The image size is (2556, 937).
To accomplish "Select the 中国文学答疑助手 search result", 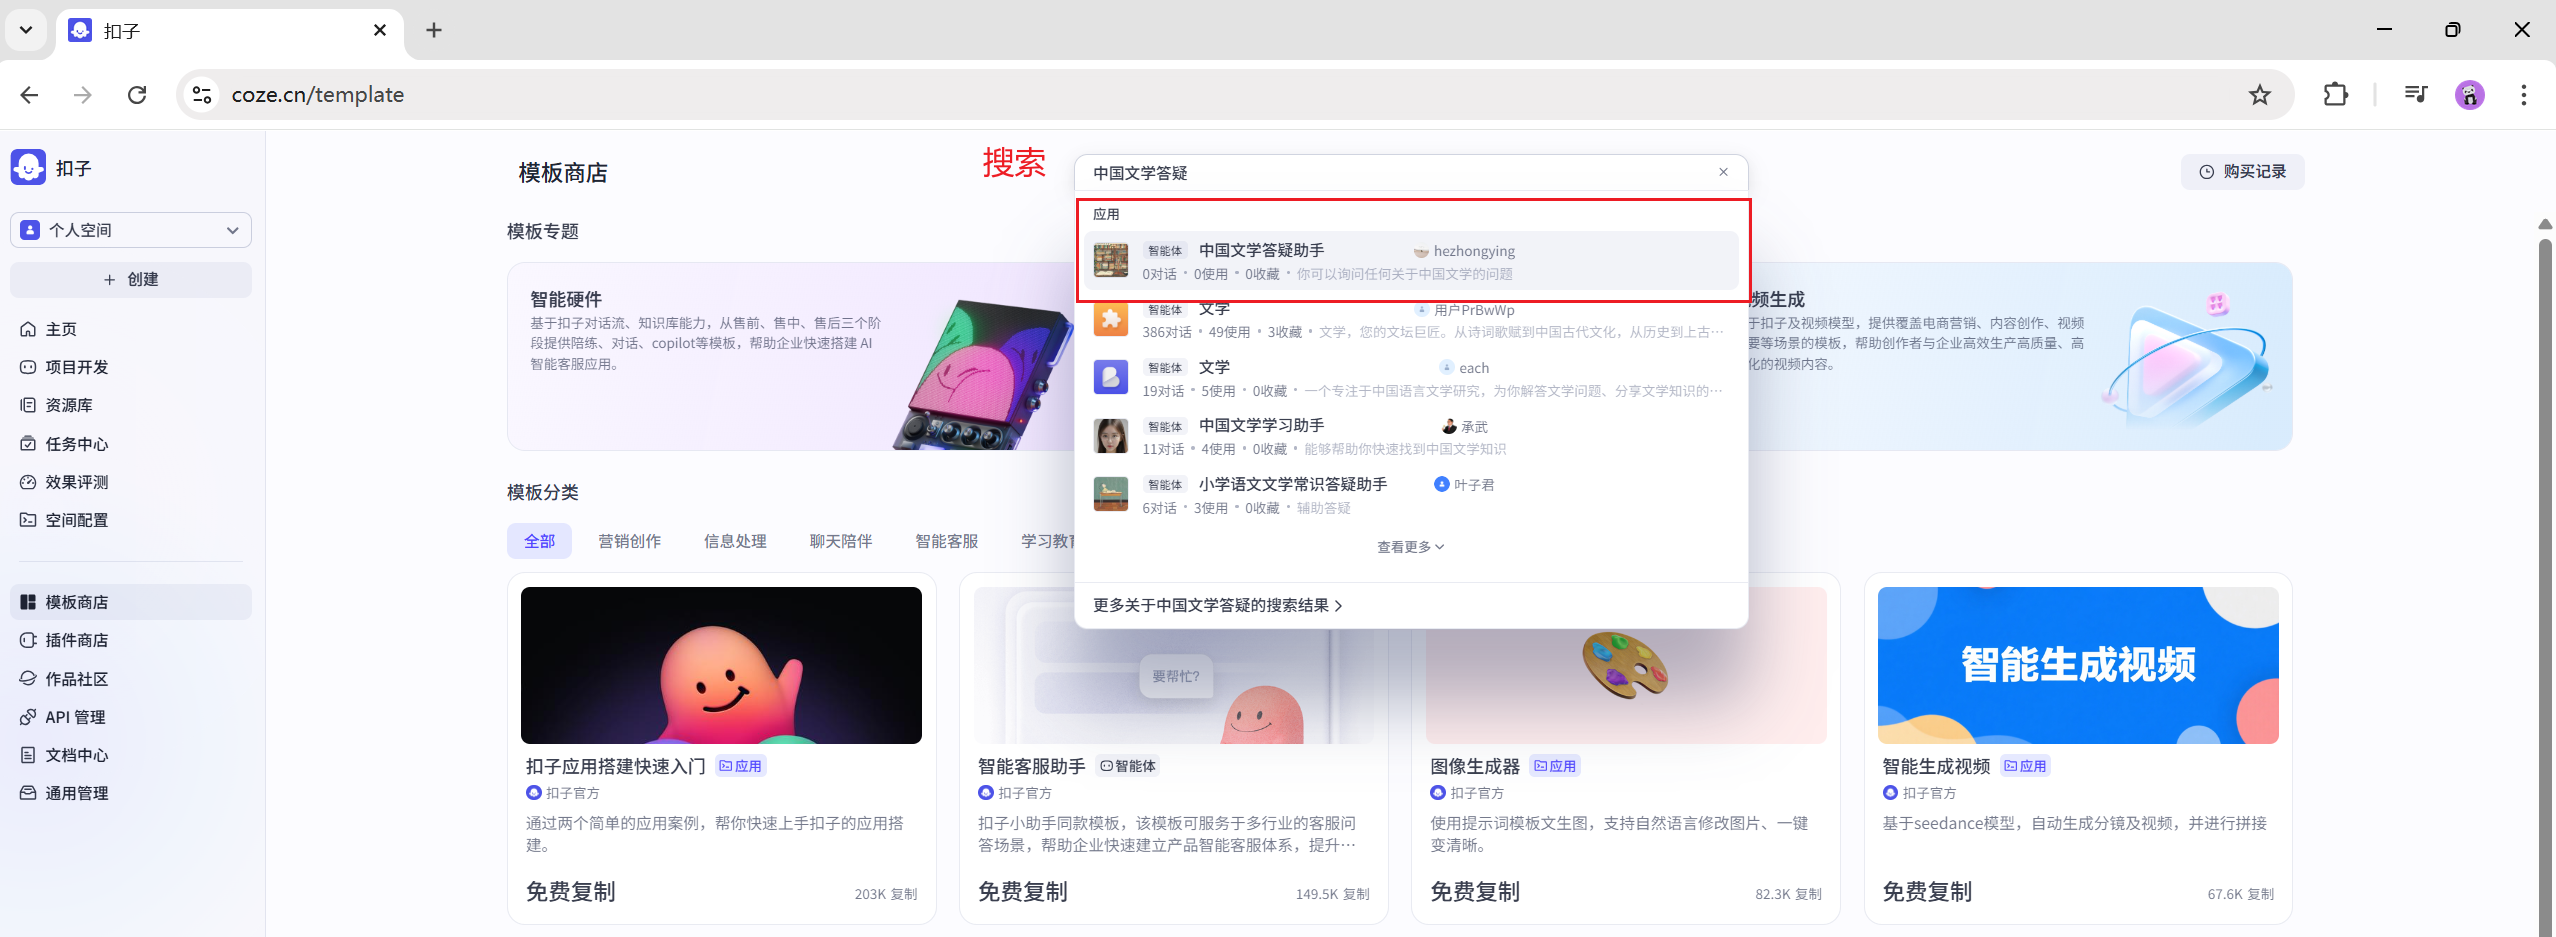I will tap(1411, 261).
